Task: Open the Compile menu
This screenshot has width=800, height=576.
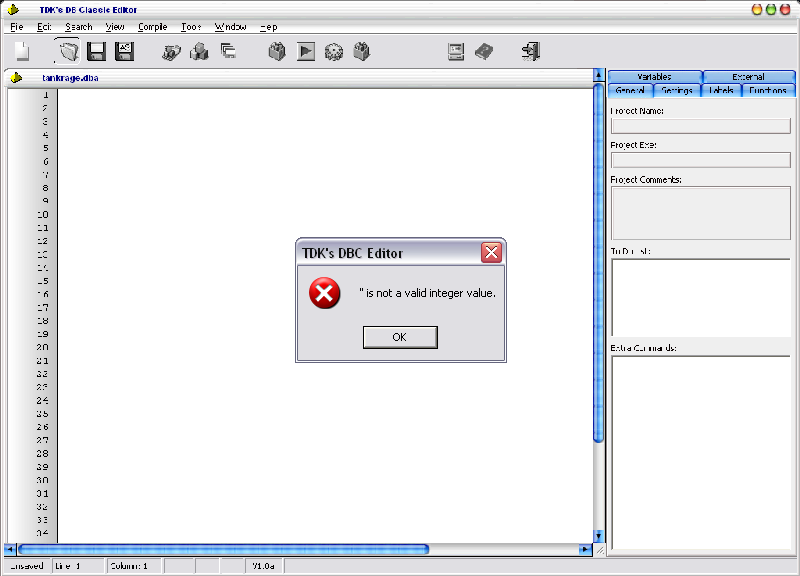Action: tap(153, 27)
